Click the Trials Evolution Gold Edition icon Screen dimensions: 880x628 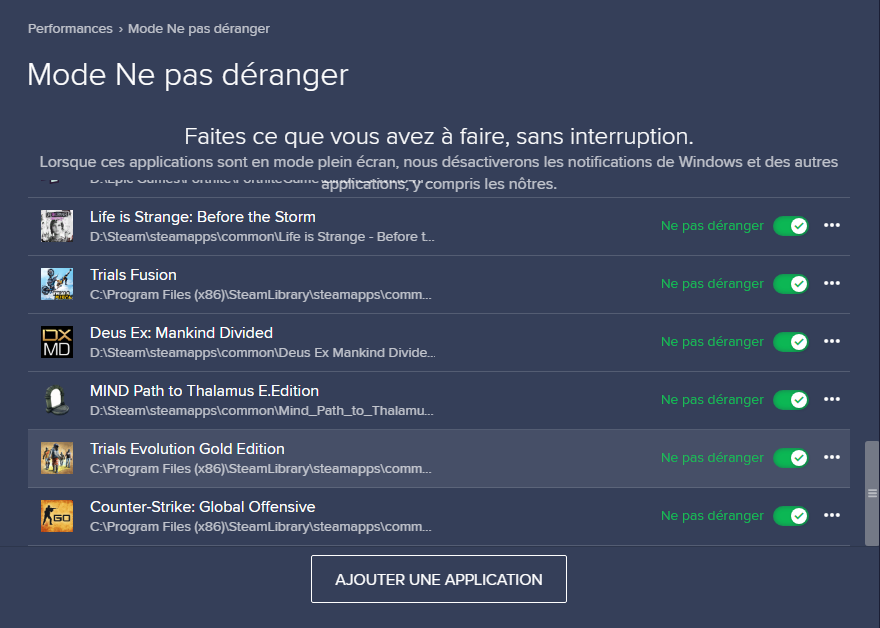[x=57, y=458]
